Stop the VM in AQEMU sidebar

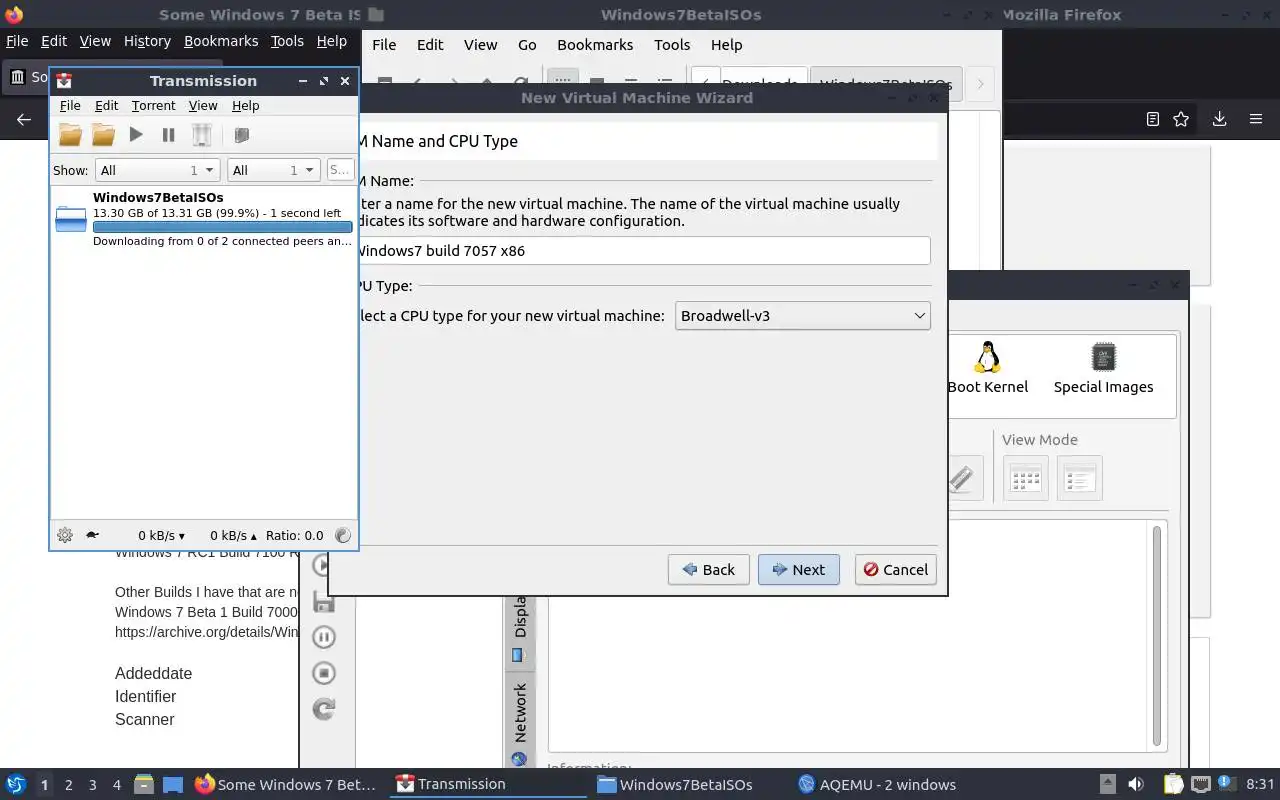[x=323, y=673]
